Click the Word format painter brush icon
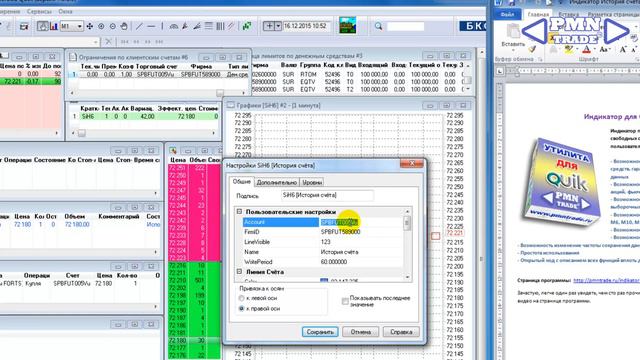640x360 pixels. click(532, 49)
